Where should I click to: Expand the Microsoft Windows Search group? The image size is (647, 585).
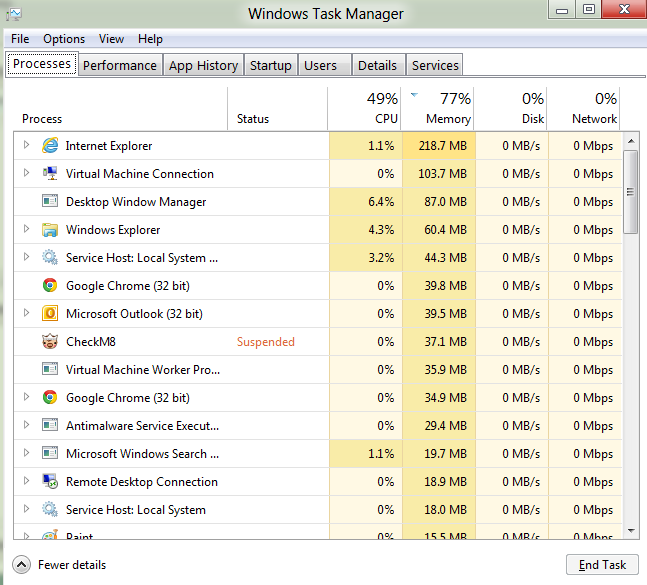point(26,453)
